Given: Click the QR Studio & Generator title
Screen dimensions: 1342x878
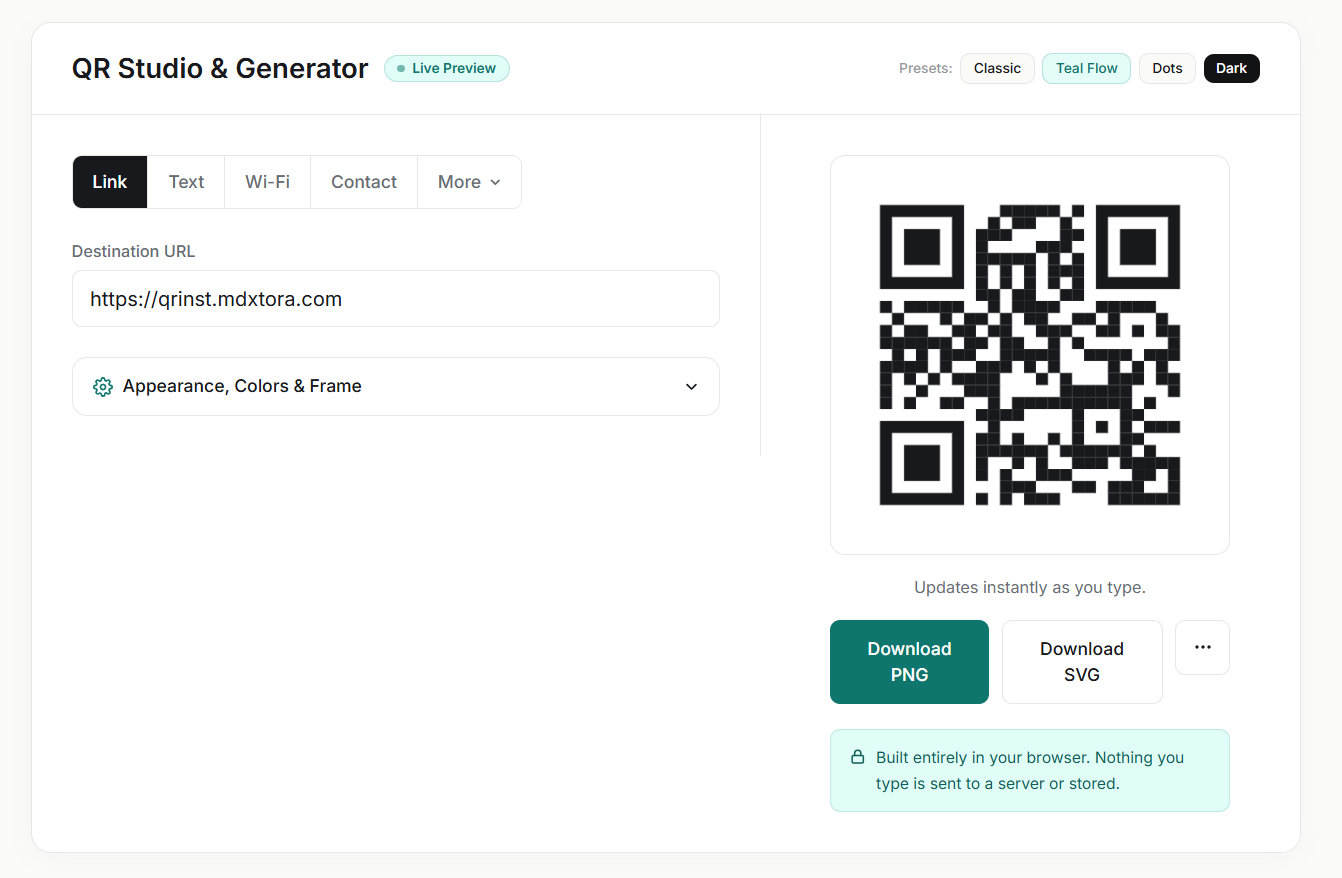Looking at the screenshot, I should [x=220, y=68].
